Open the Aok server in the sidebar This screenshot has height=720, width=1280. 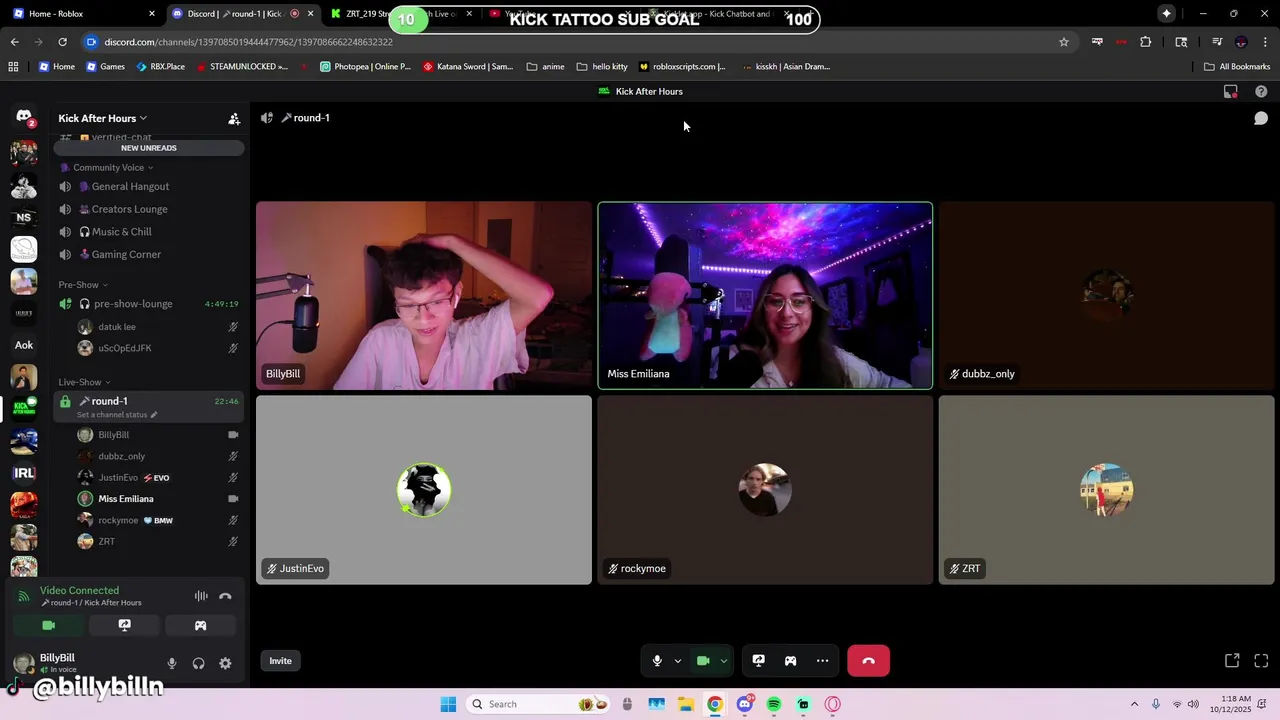click(x=24, y=345)
